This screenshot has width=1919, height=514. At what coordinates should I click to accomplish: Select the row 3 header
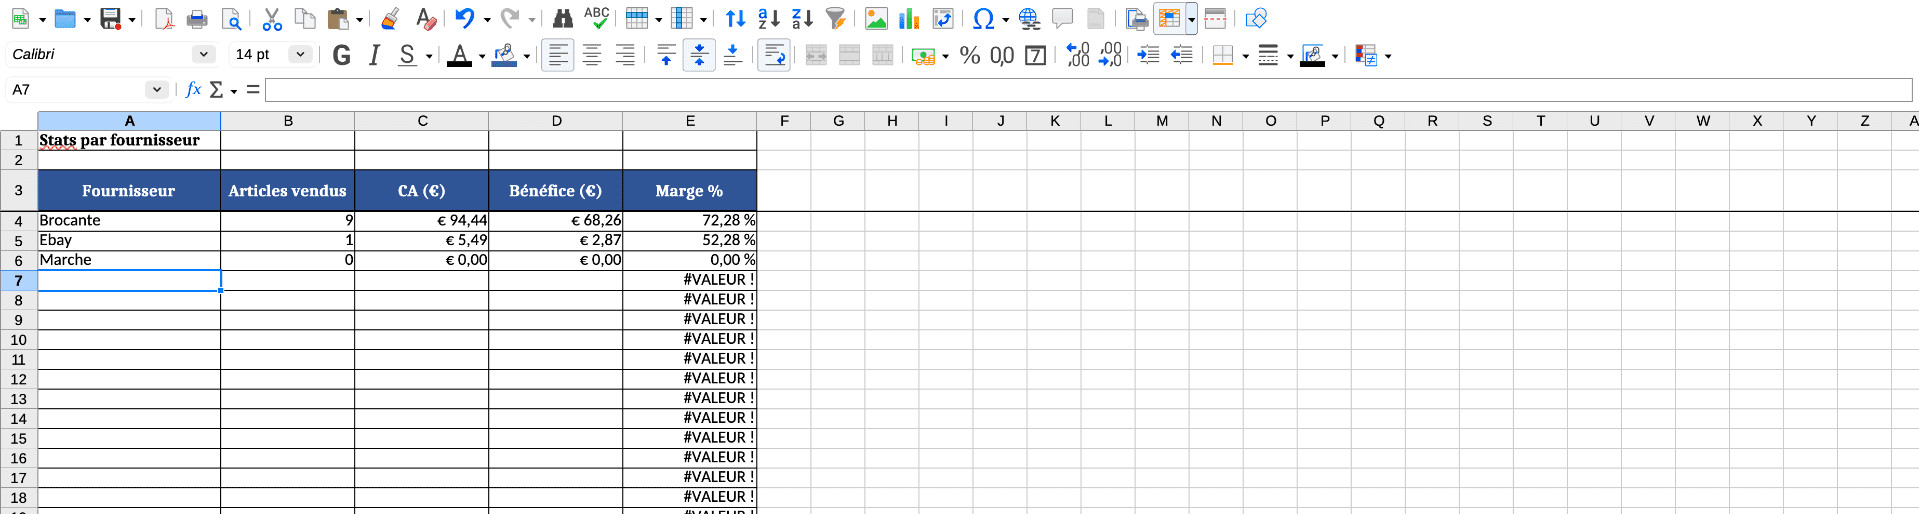point(18,190)
